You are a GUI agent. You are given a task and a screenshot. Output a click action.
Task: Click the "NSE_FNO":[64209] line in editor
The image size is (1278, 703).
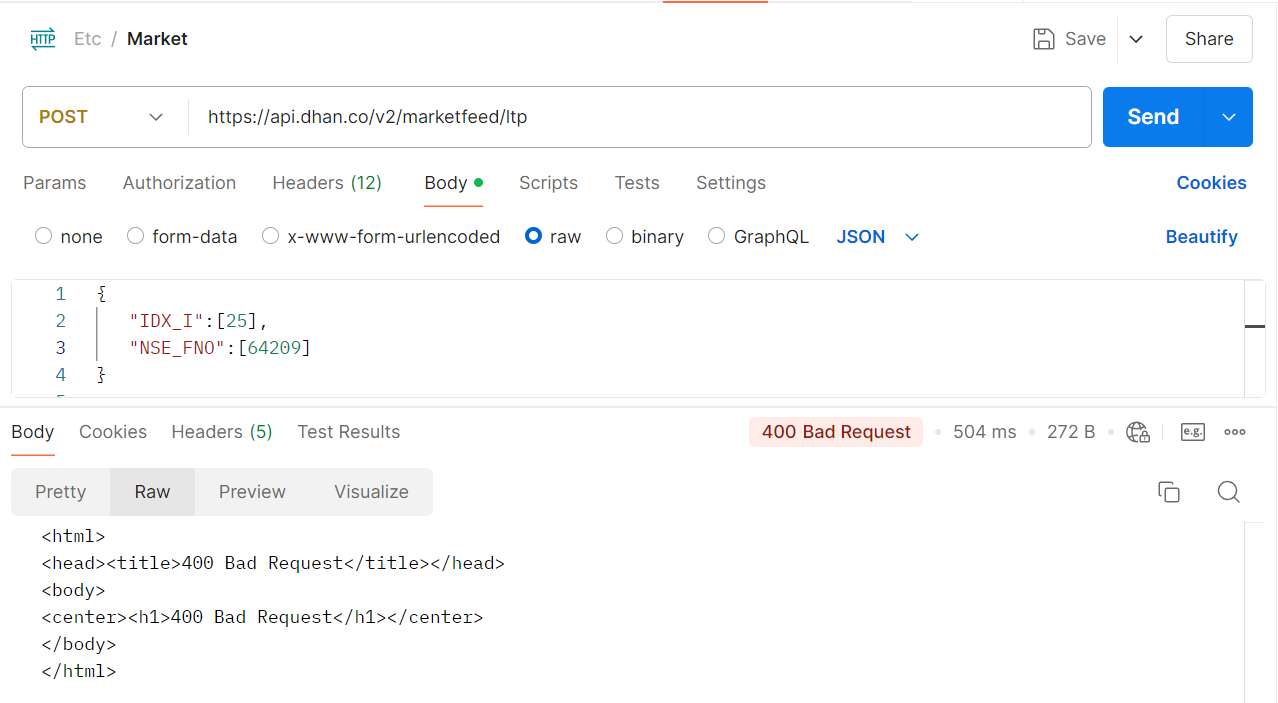point(220,348)
